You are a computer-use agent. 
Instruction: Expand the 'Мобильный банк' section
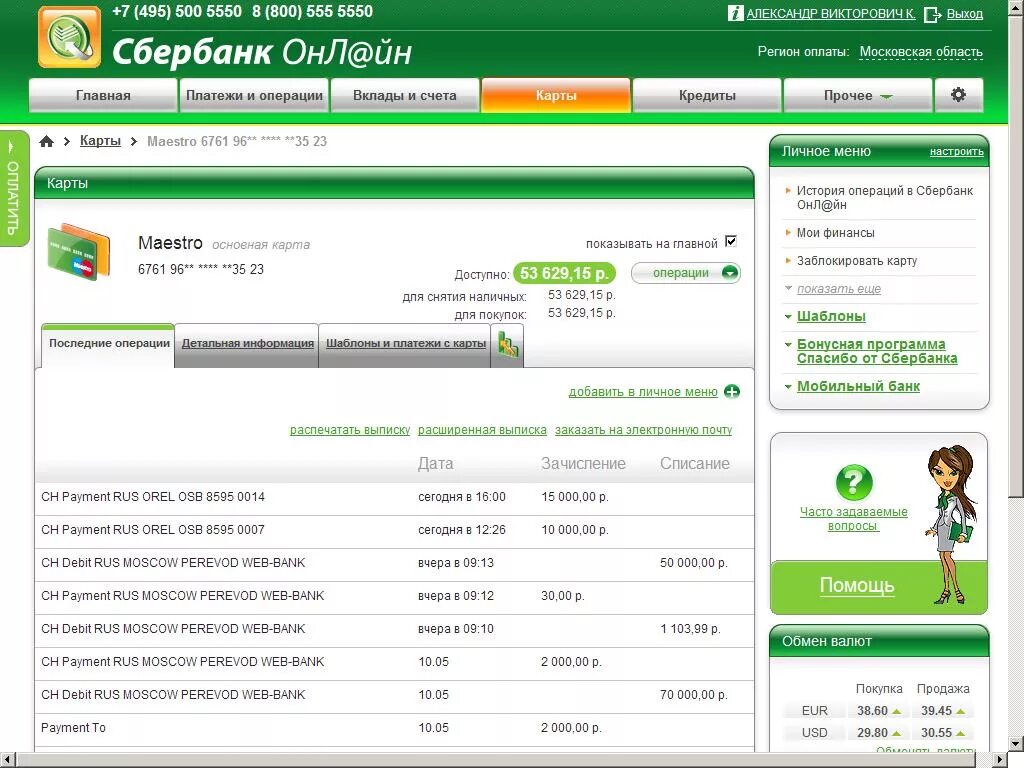[x=857, y=387]
